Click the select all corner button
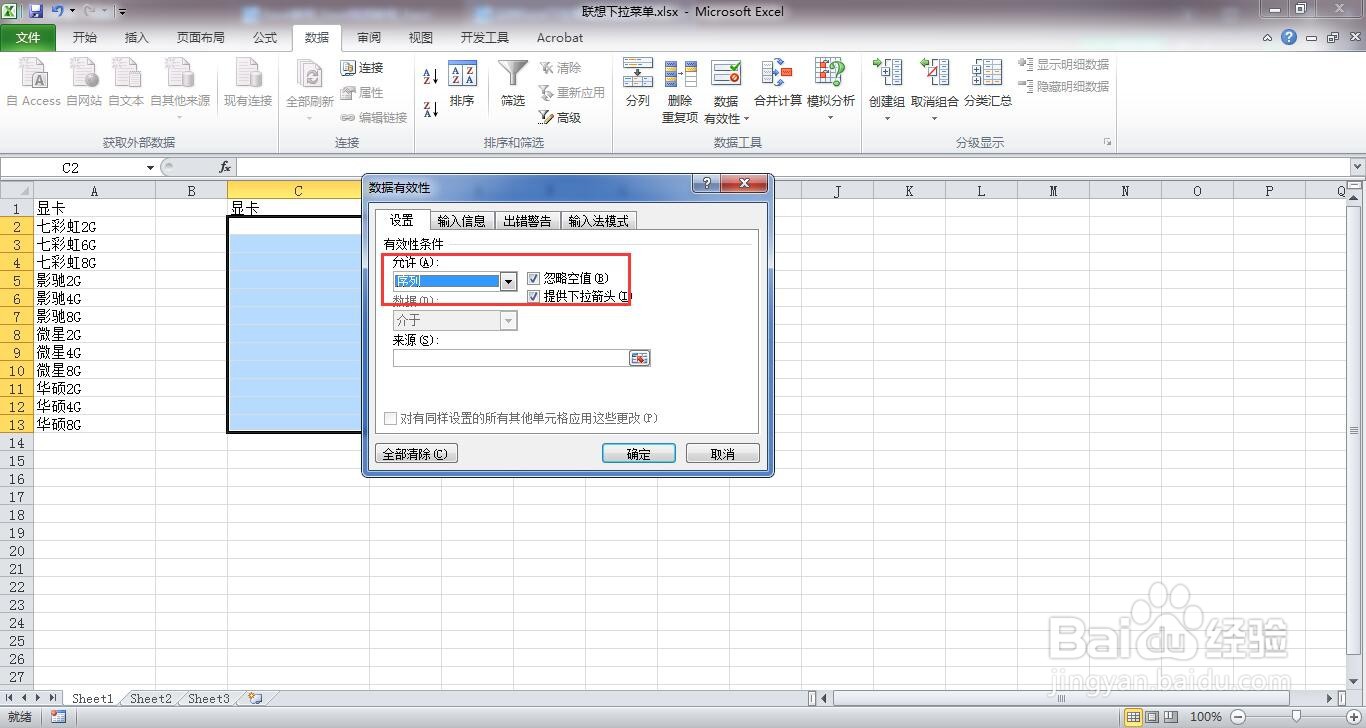 (x=16, y=191)
